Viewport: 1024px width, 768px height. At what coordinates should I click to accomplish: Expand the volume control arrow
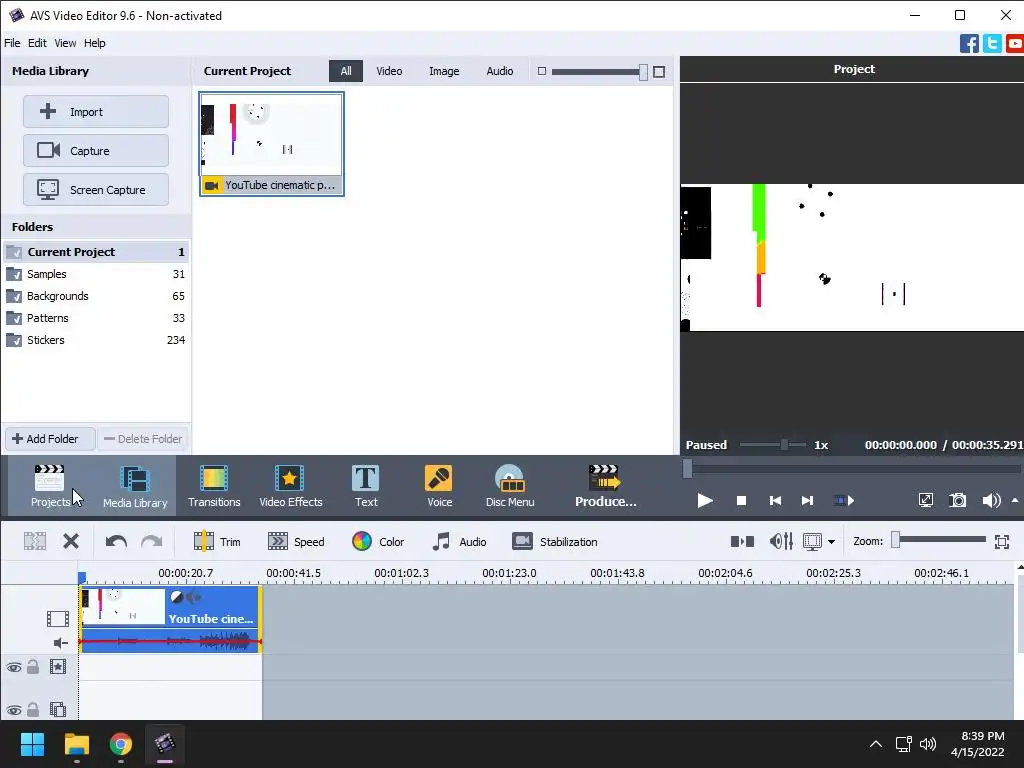pos(1015,500)
